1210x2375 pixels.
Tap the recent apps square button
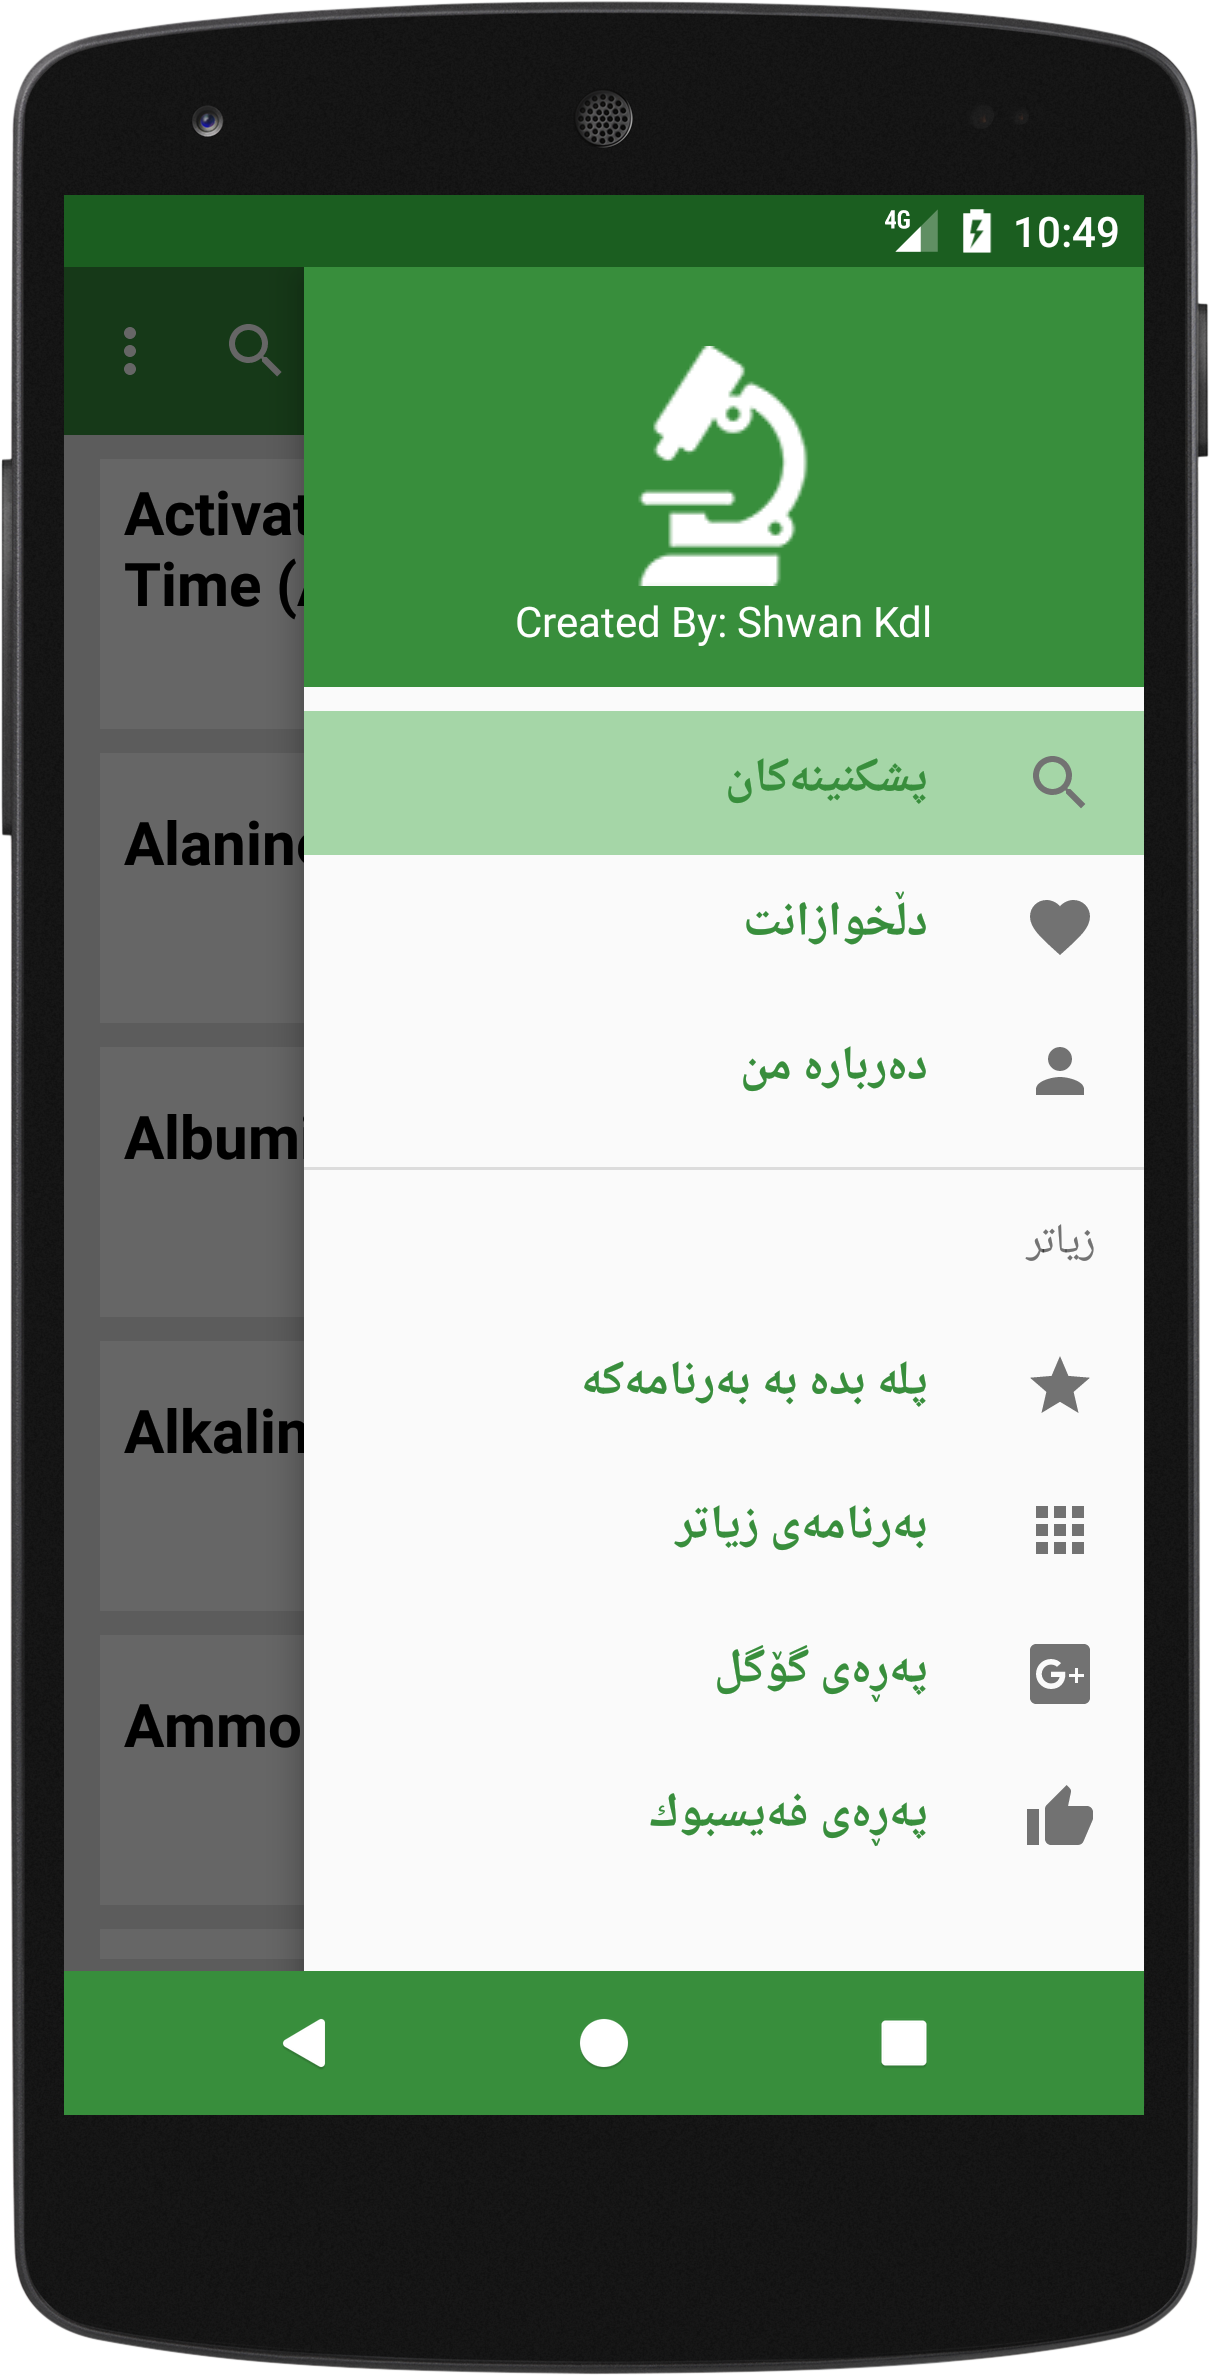[x=904, y=2043]
